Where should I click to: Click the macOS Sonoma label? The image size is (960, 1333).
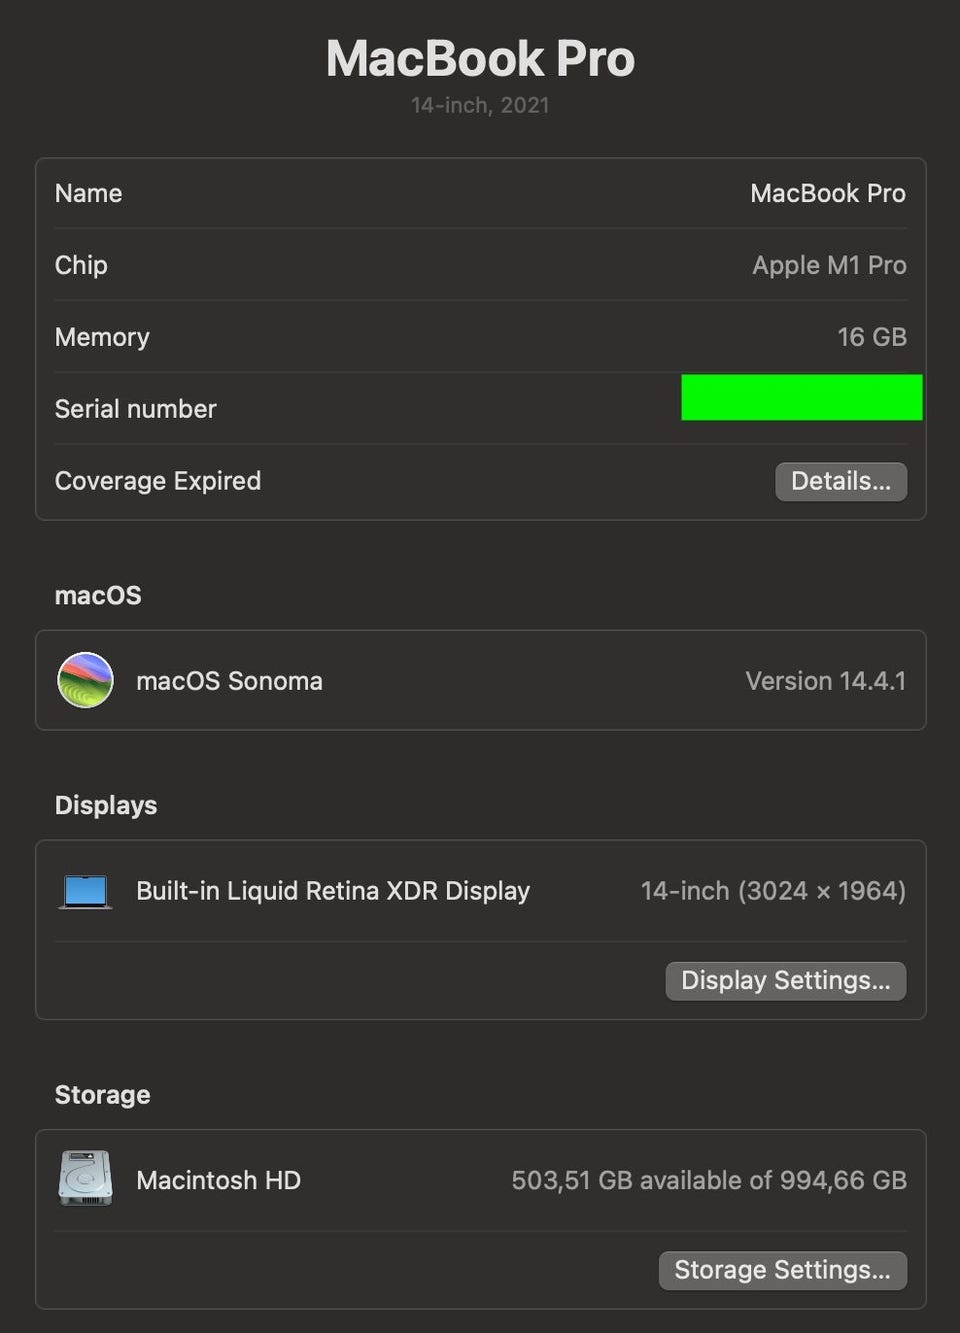(229, 681)
